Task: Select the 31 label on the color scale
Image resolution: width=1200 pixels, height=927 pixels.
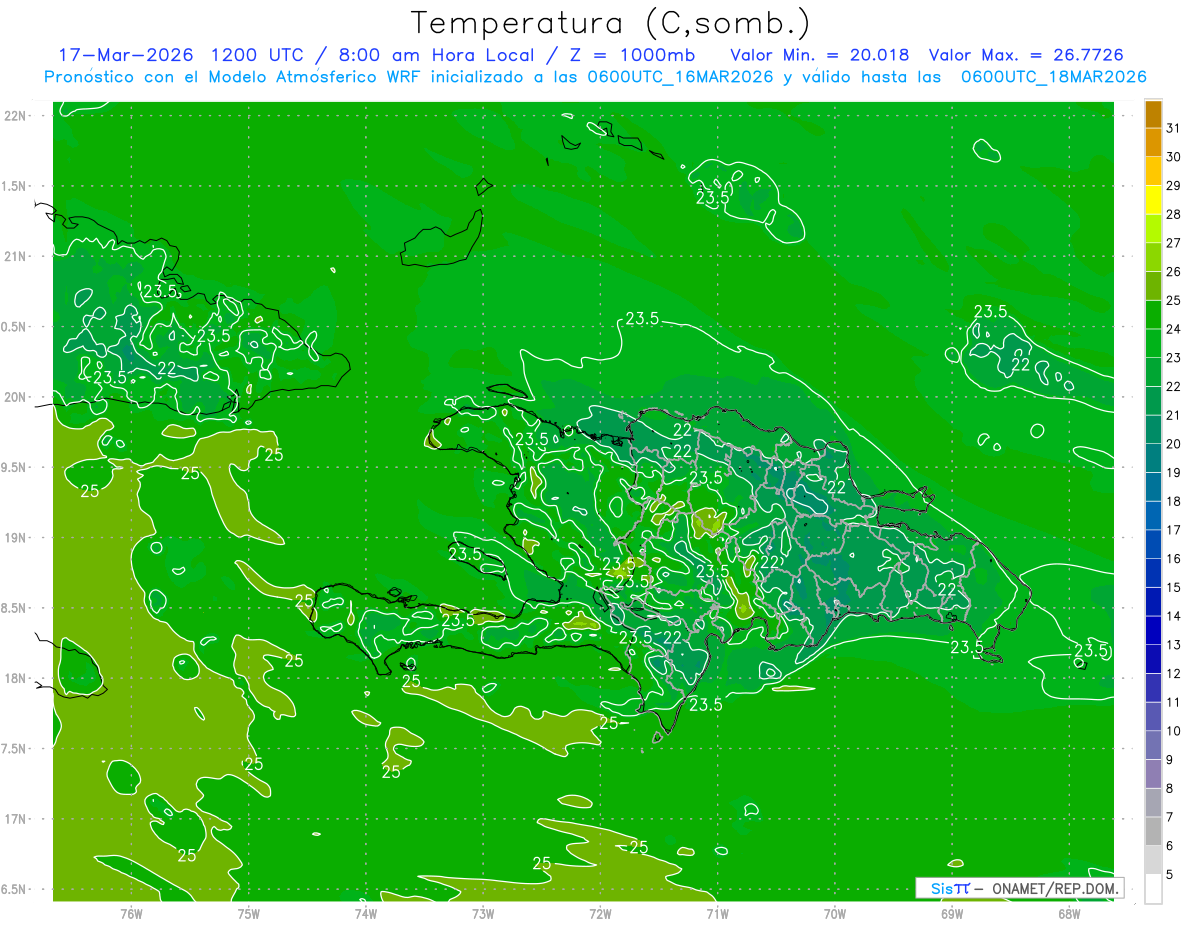Action: click(1174, 128)
